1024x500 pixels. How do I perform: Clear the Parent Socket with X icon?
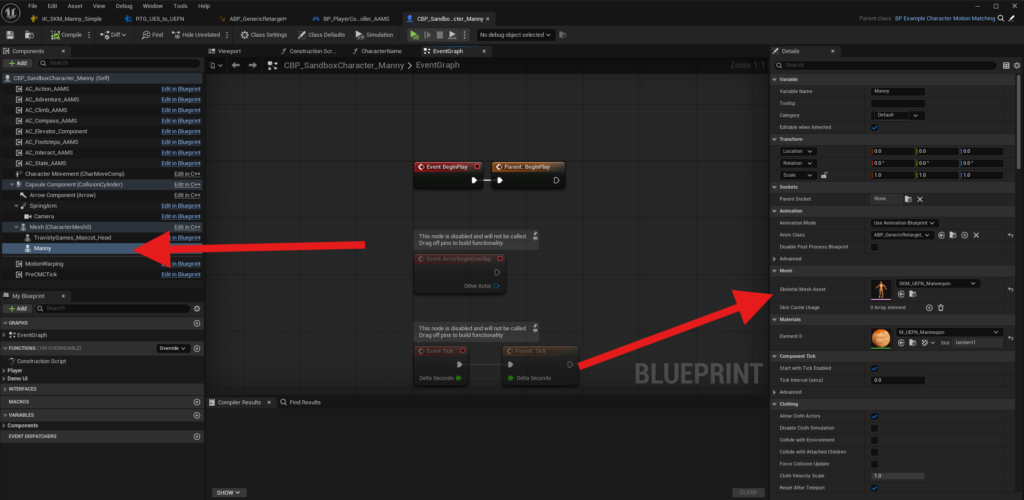coord(920,199)
